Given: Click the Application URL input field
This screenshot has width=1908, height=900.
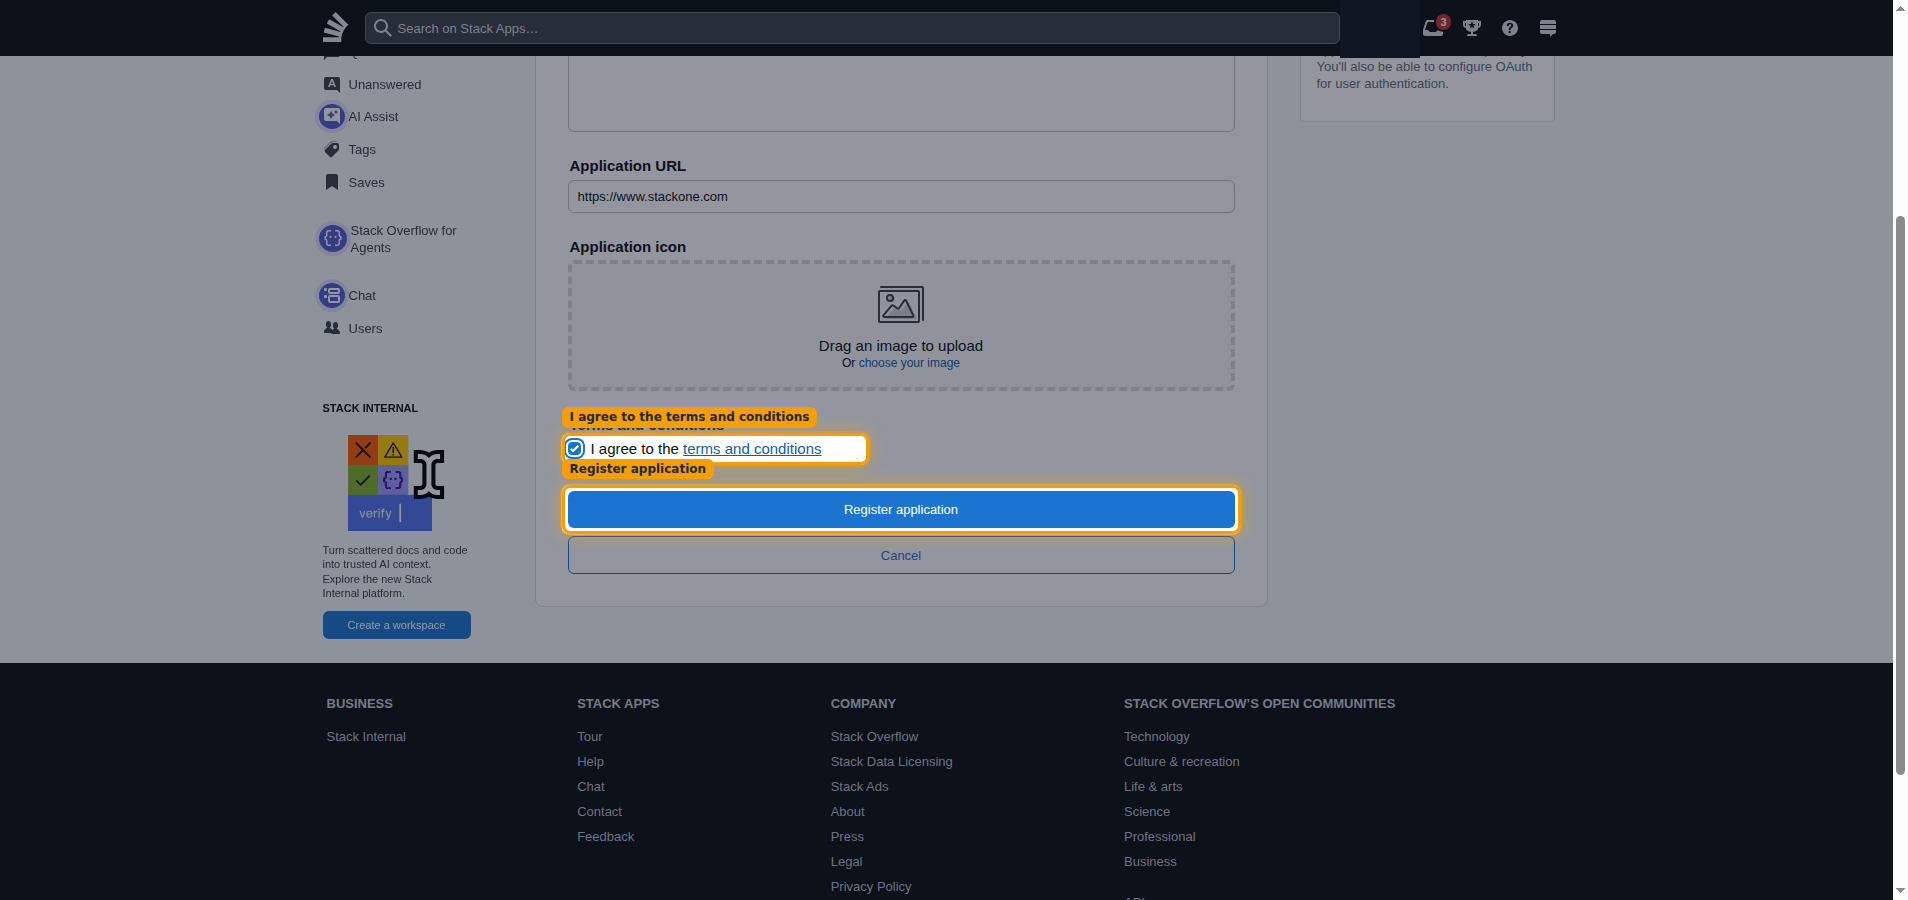Looking at the screenshot, I should [901, 197].
